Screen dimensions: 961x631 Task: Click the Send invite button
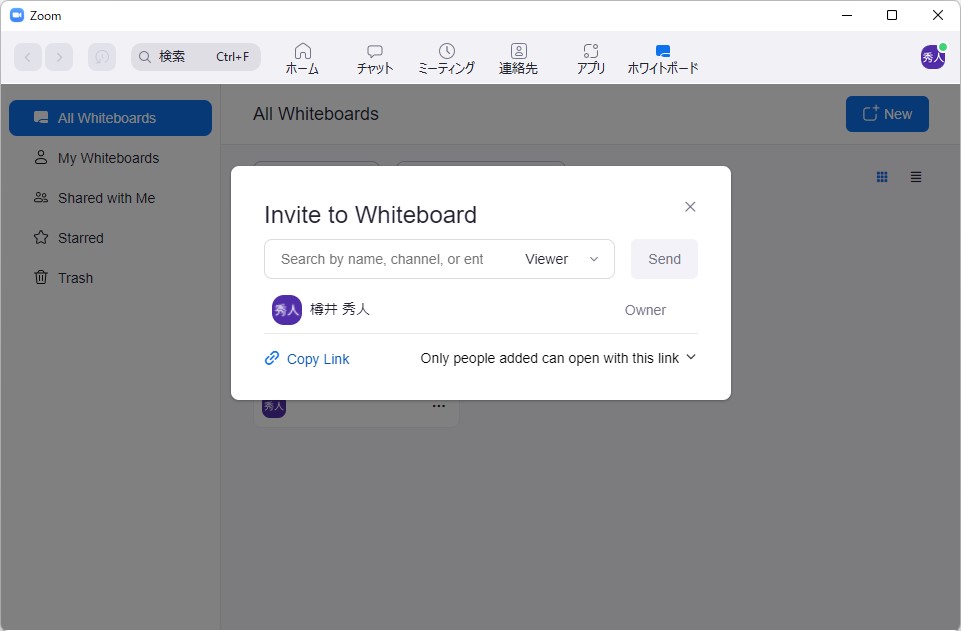[664, 259]
